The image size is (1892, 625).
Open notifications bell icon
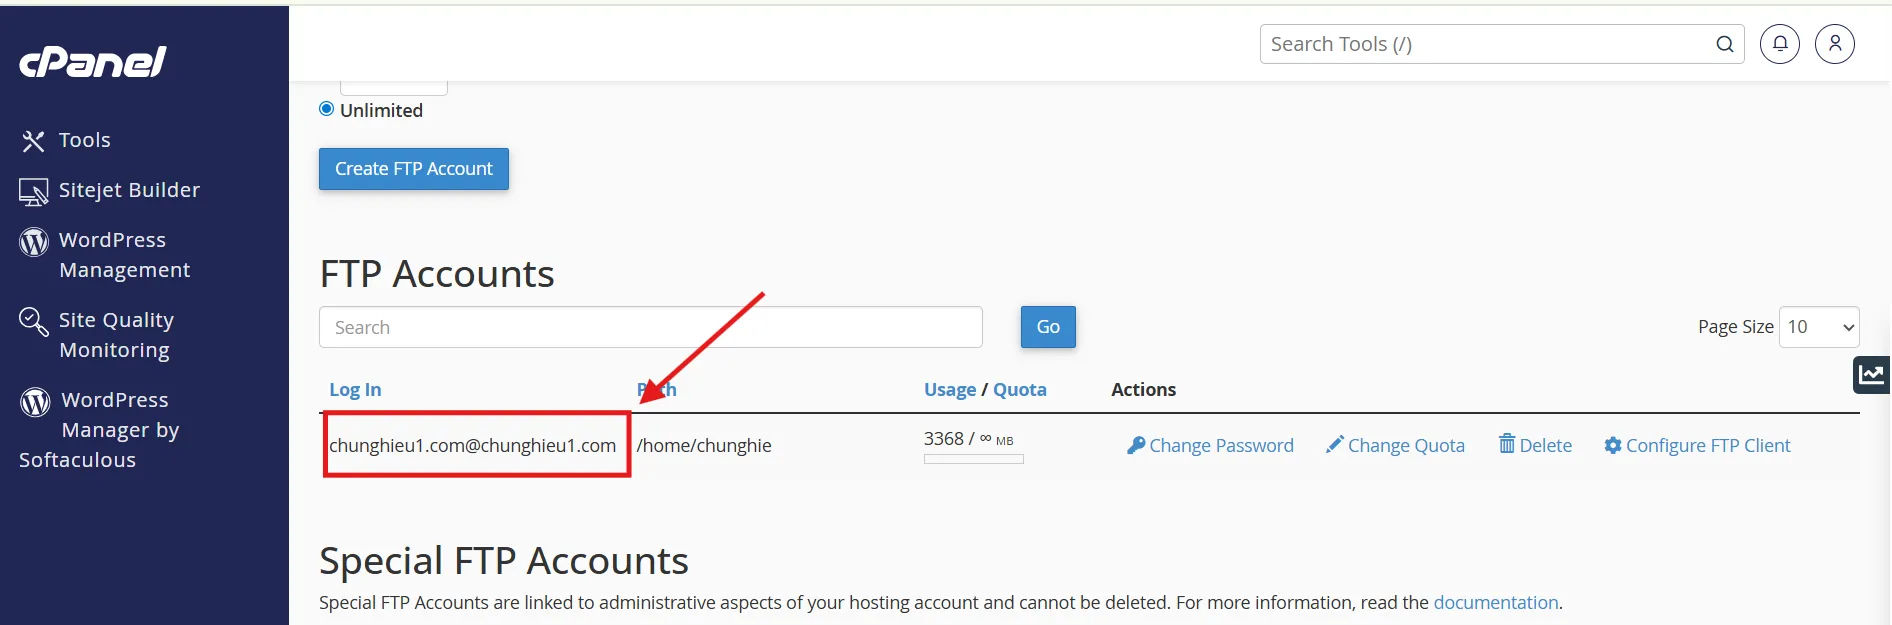coord(1780,44)
